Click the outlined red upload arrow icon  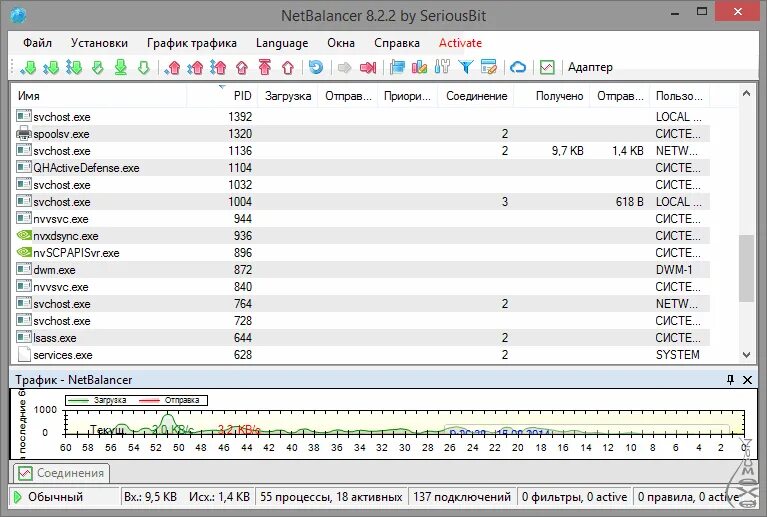coord(288,67)
